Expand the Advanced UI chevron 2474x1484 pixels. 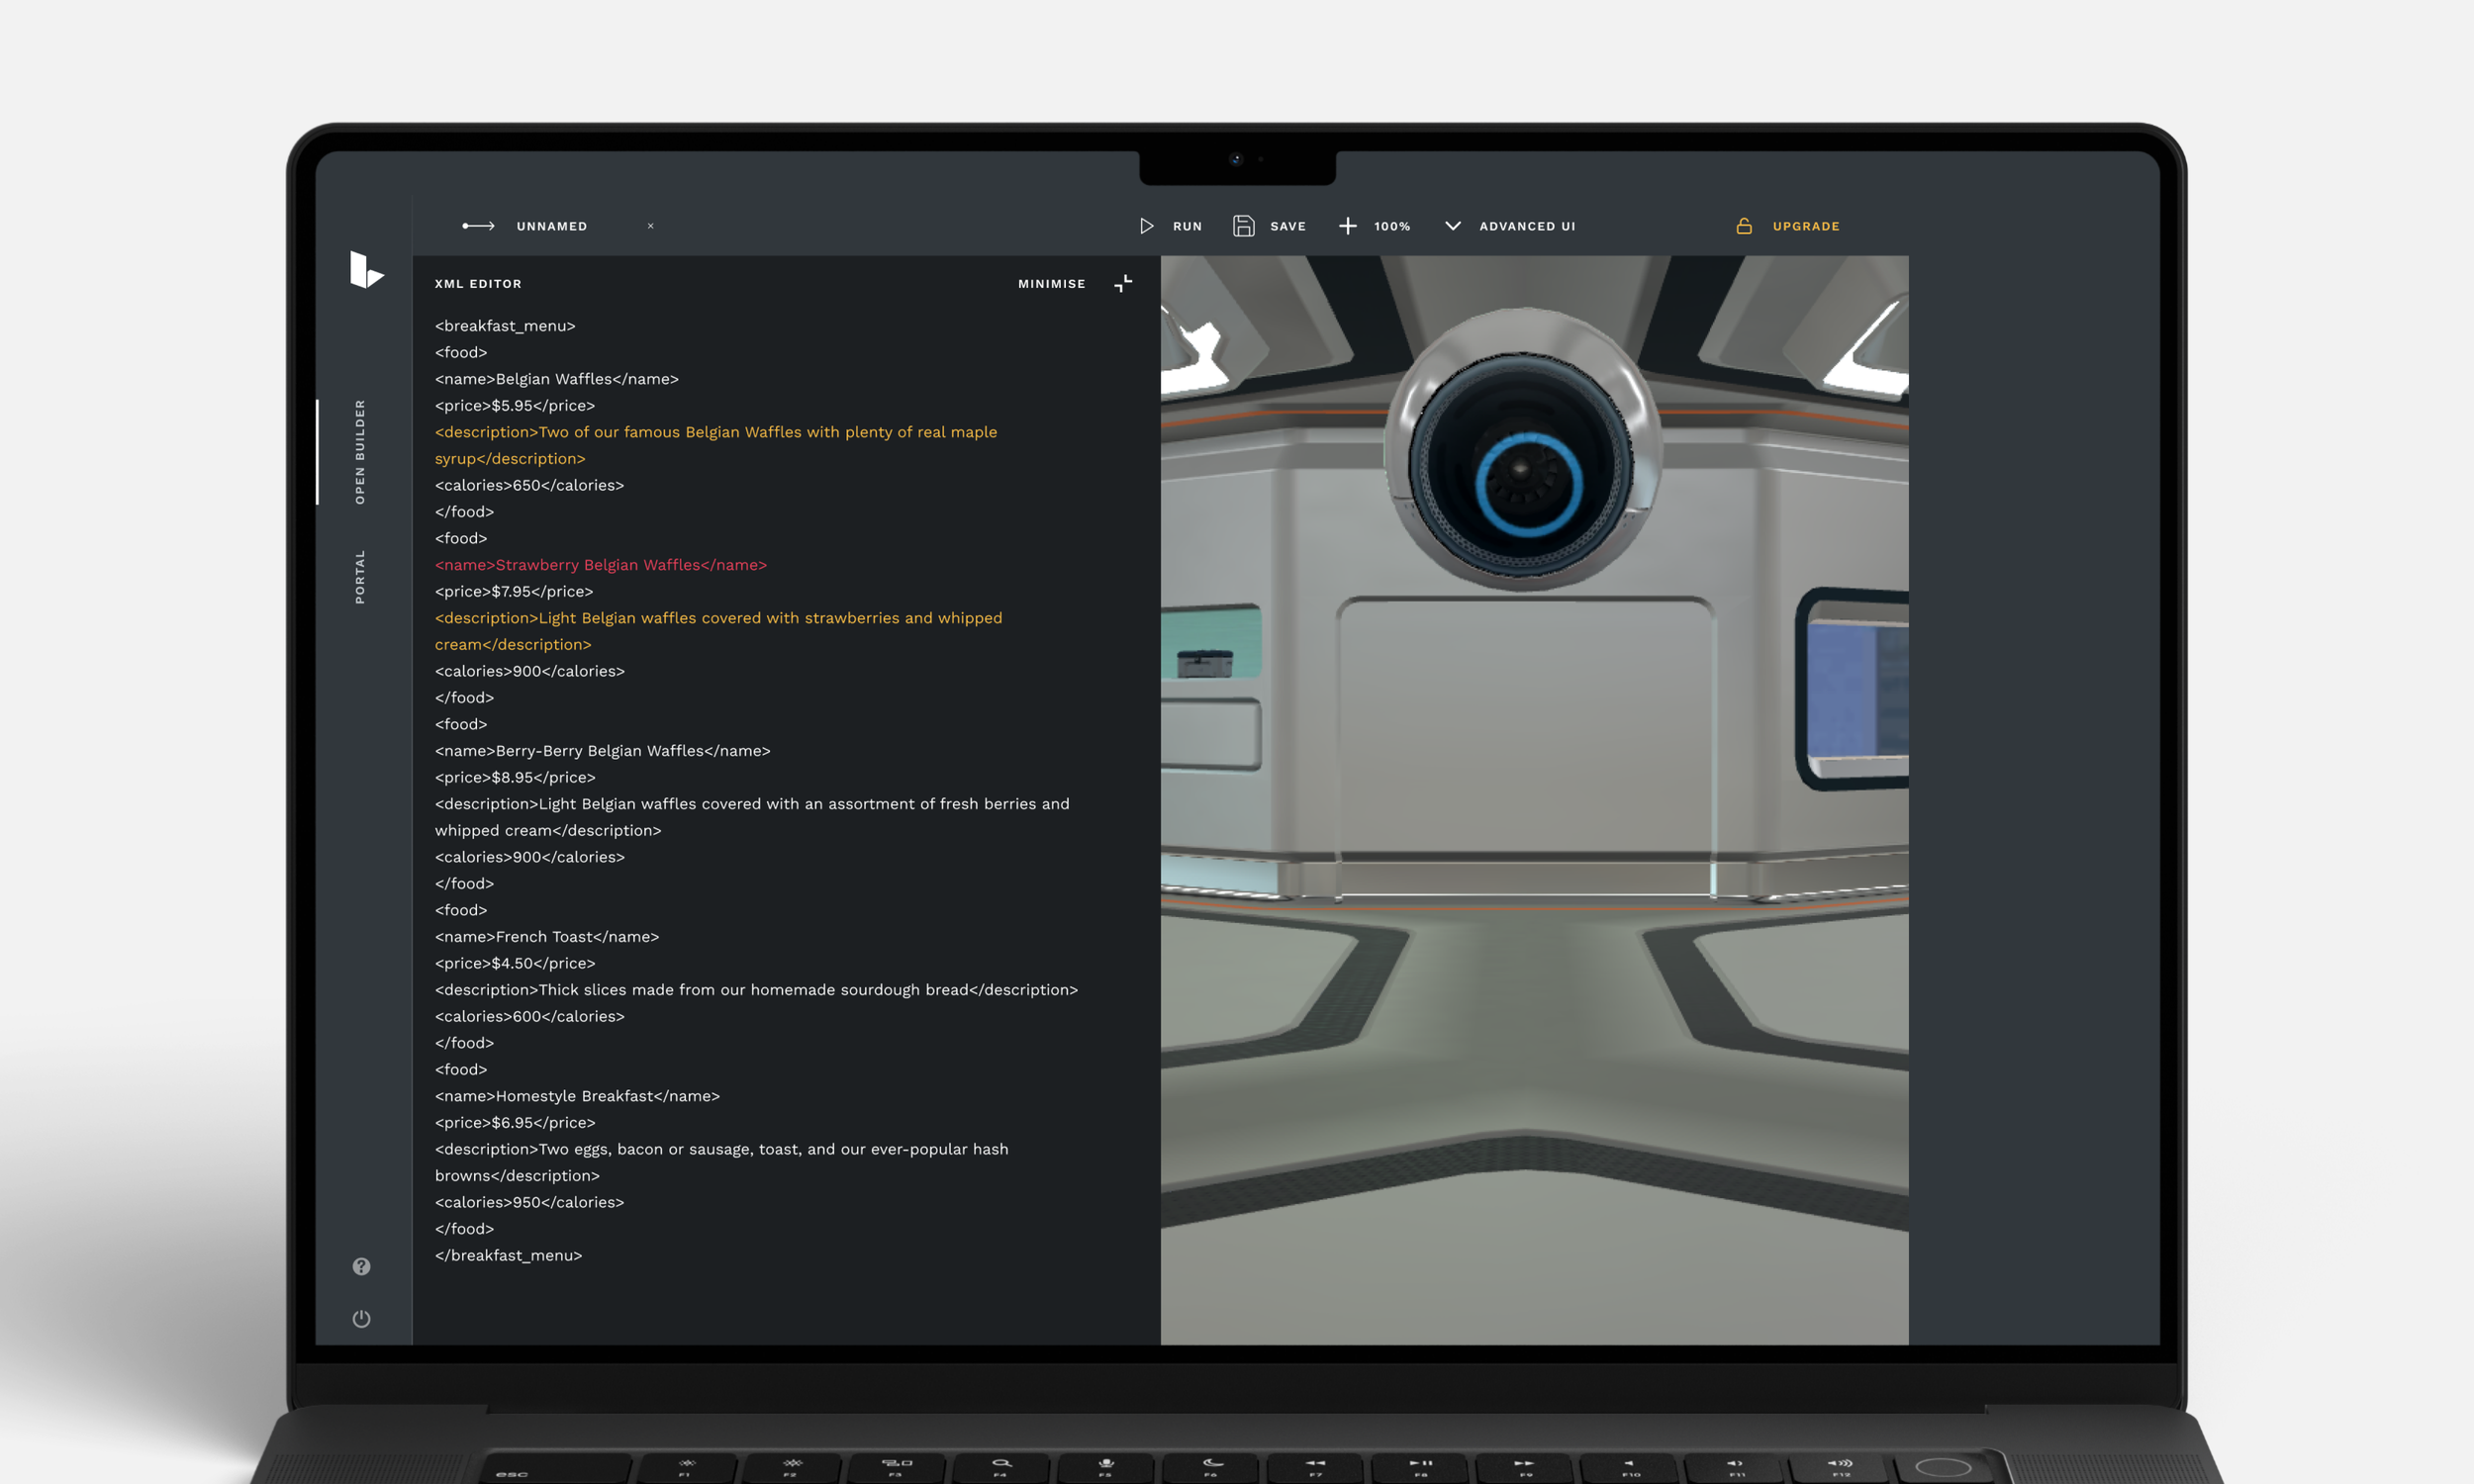pos(1452,226)
